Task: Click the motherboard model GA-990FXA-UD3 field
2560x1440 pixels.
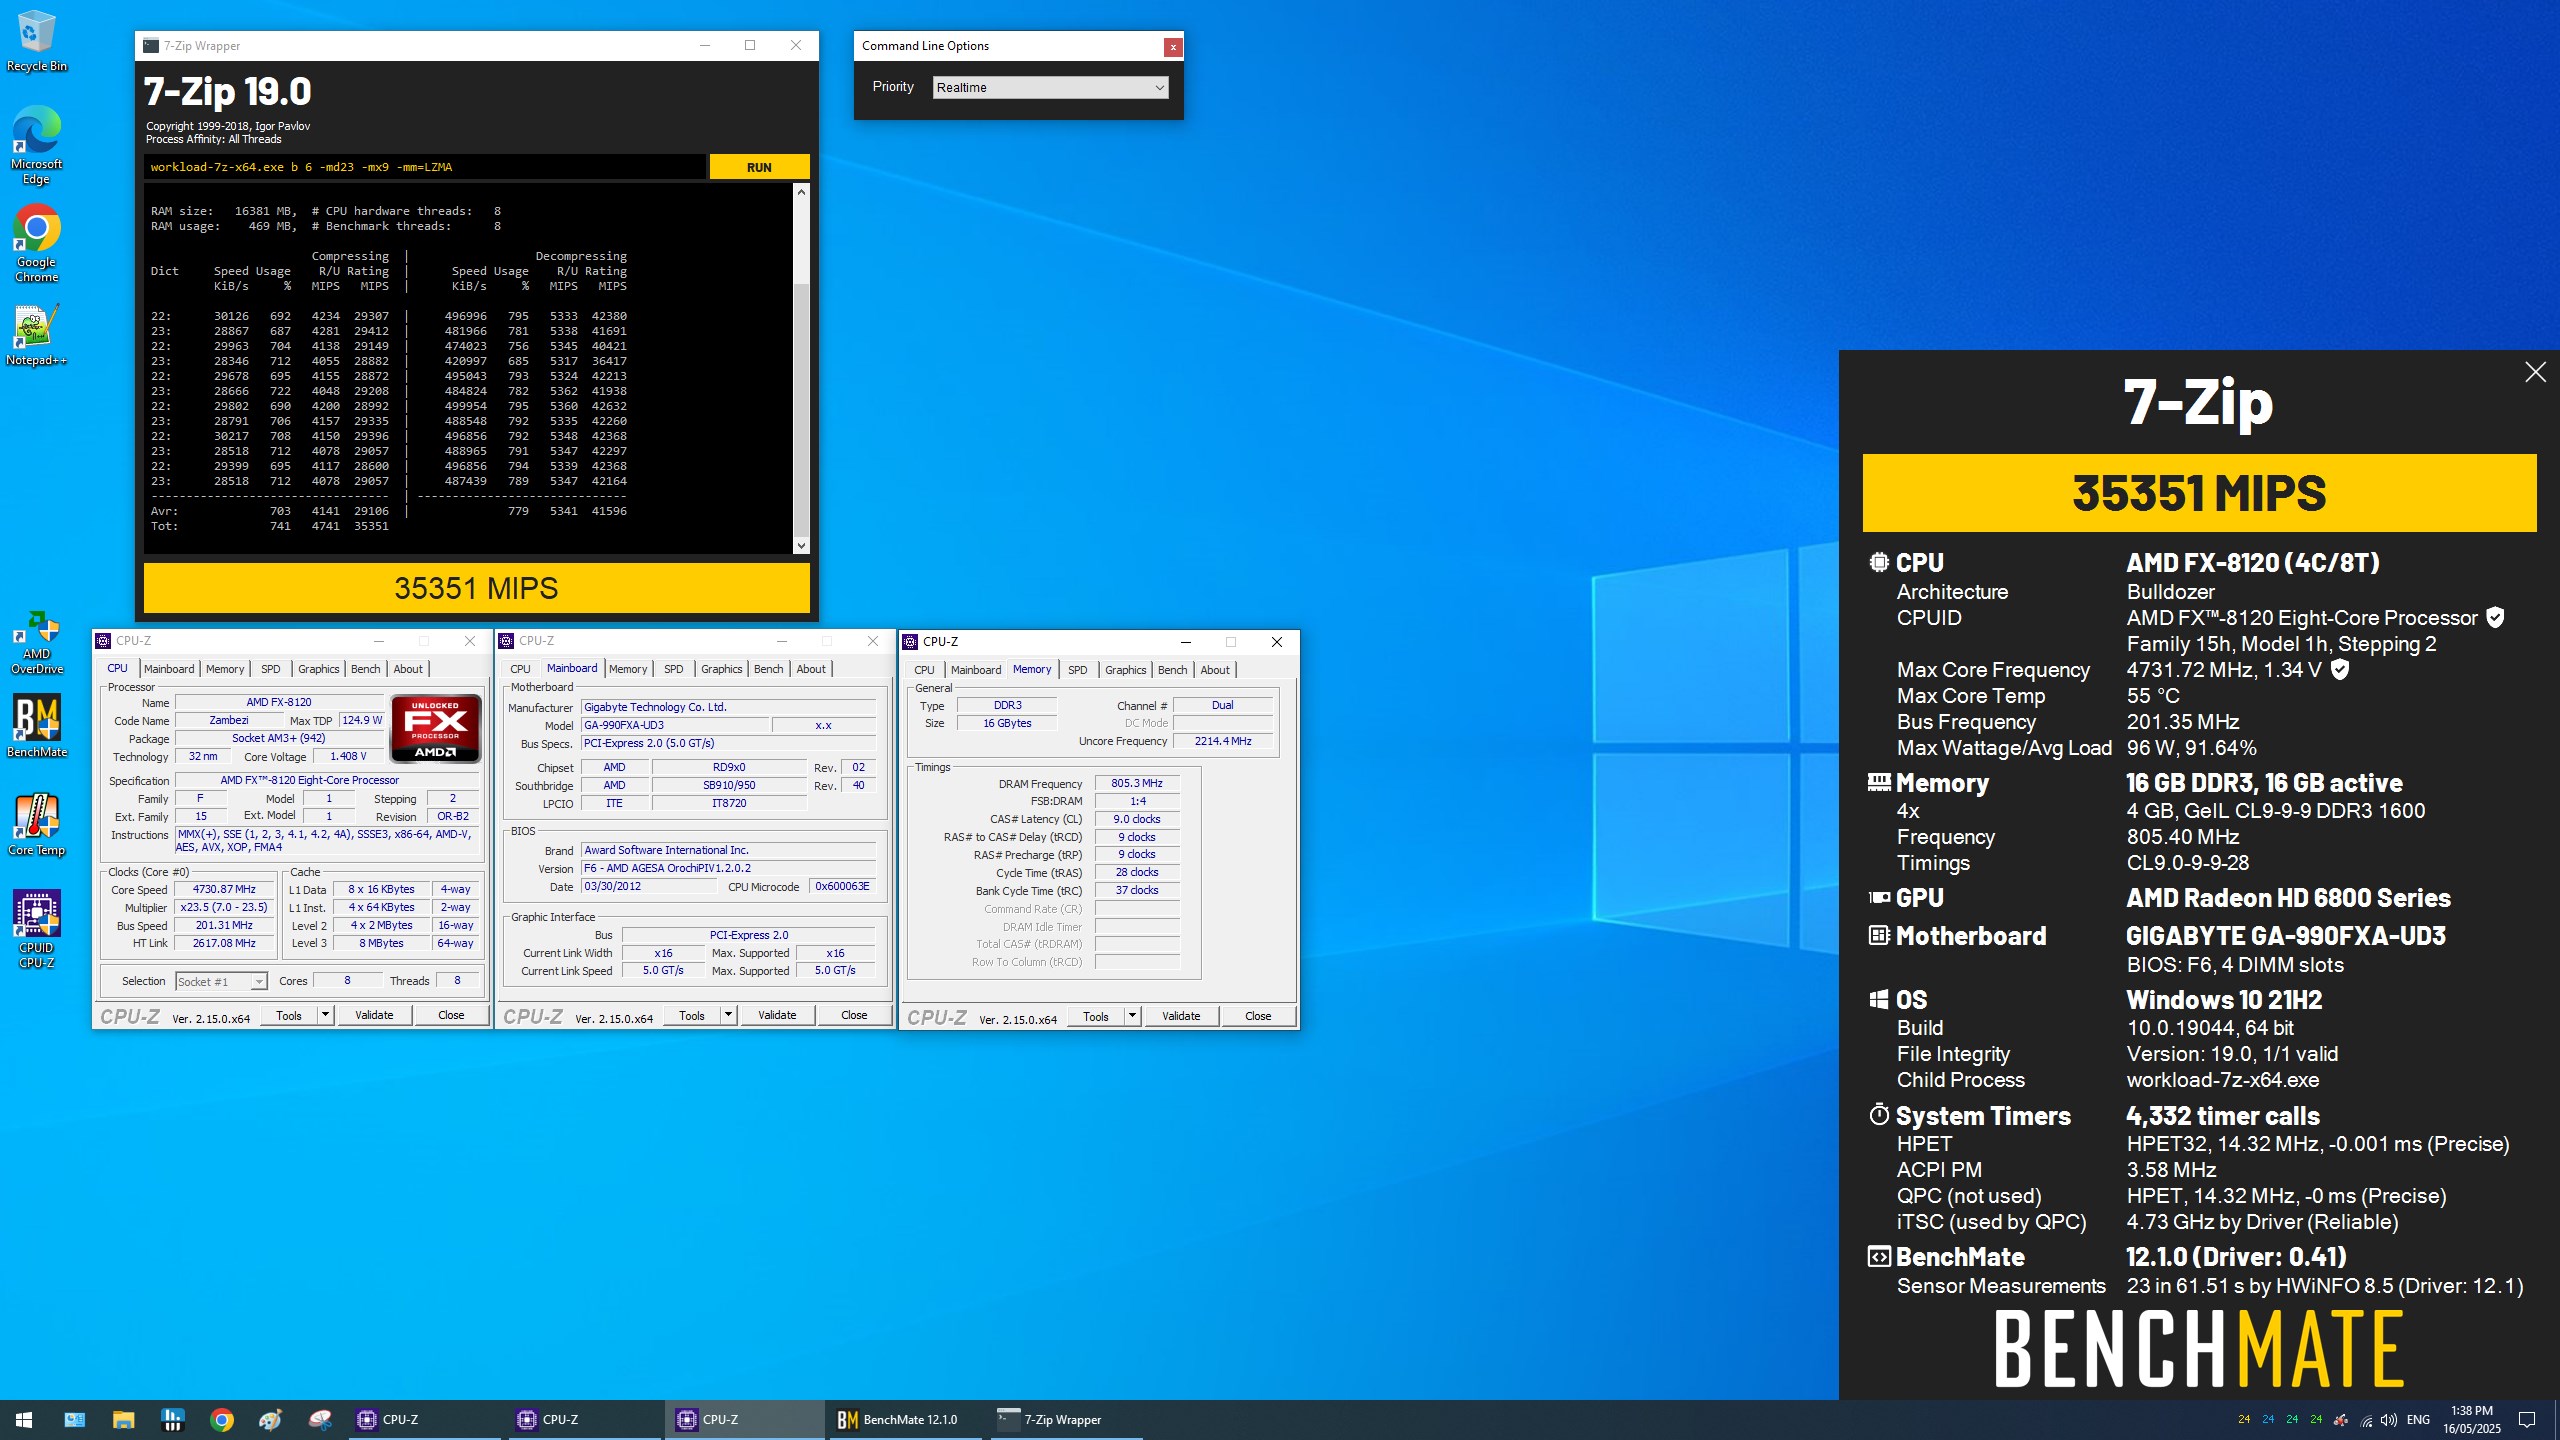Action: click(x=676, y=725)
